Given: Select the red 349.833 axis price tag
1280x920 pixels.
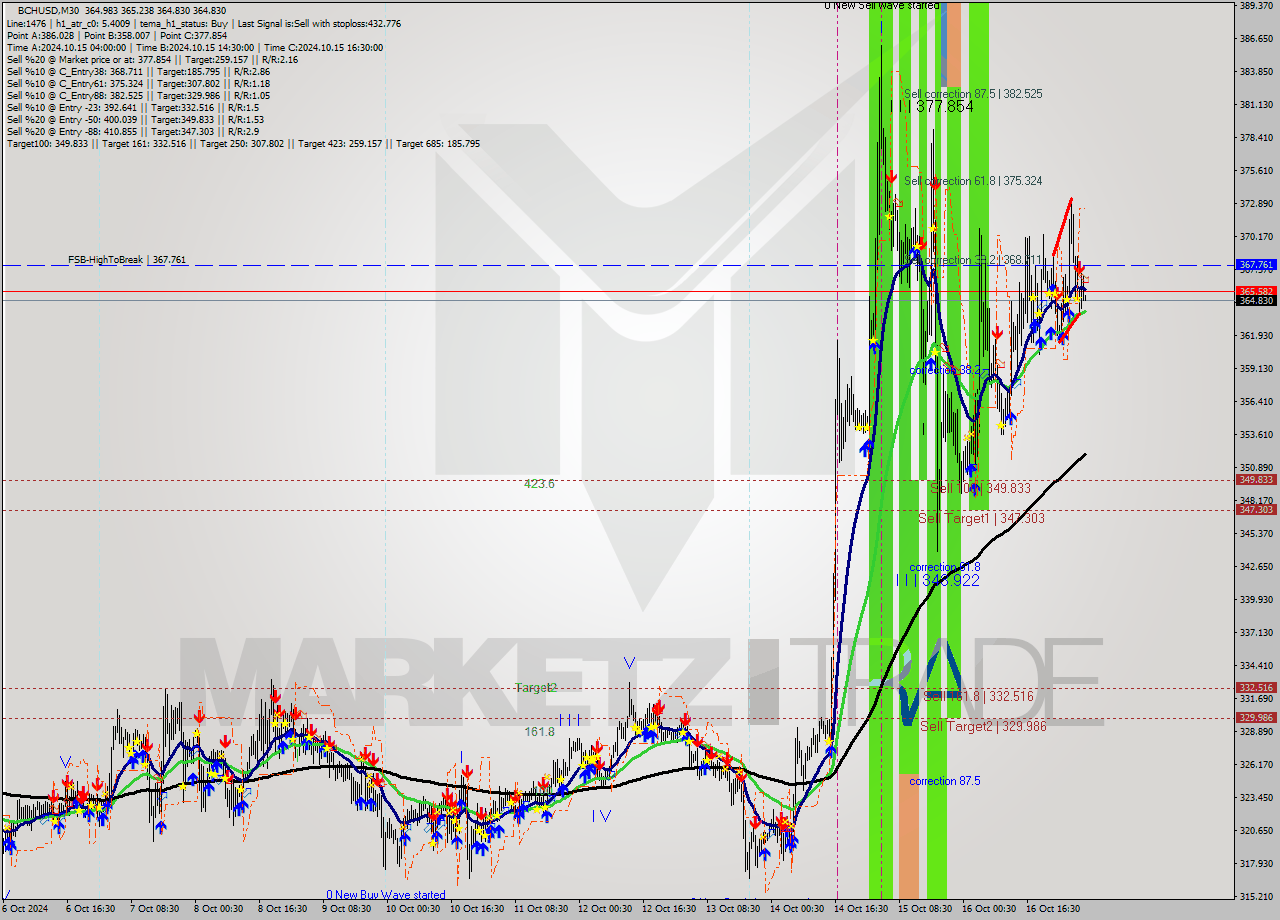Looking at the screenshot, I should [x=1256, y=480].
